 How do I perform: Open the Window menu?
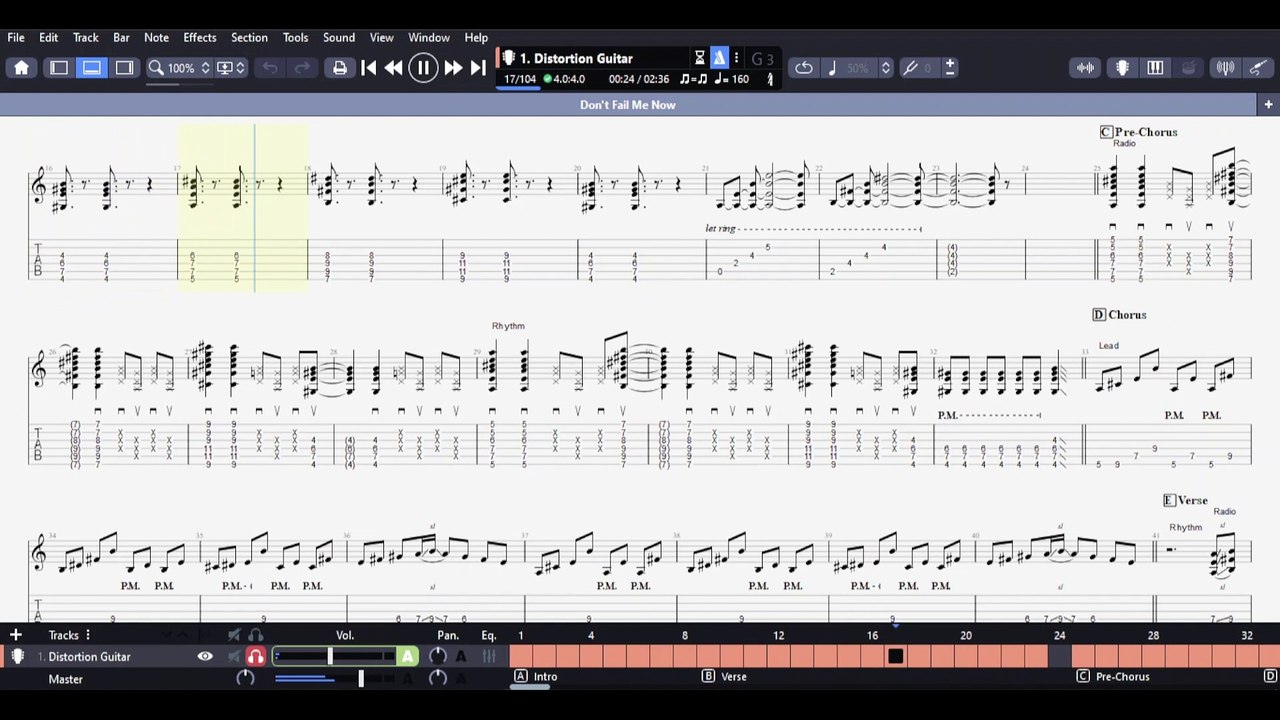tap(429, 38)
